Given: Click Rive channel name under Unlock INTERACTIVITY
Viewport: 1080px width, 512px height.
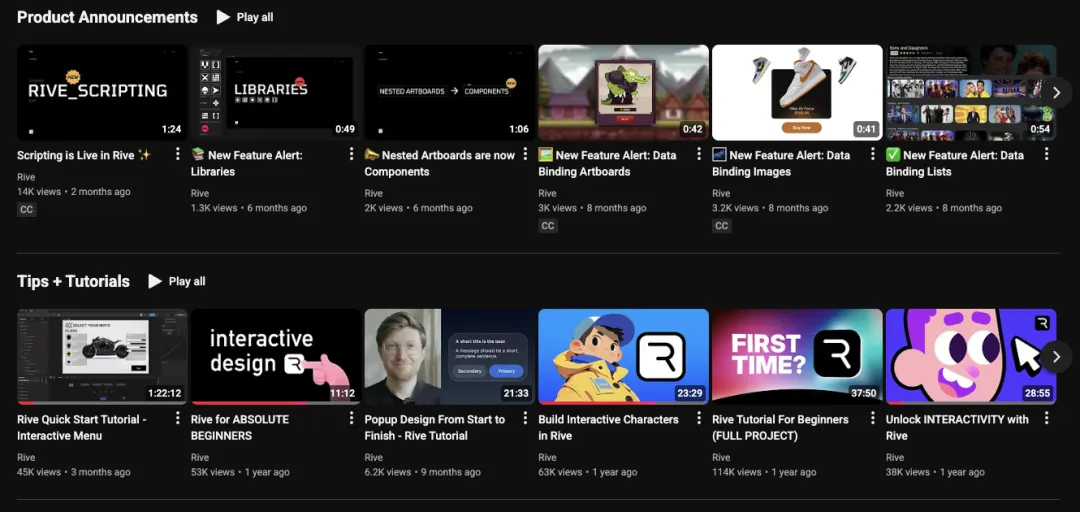Looking at the screenshot, I should point(895,458).
